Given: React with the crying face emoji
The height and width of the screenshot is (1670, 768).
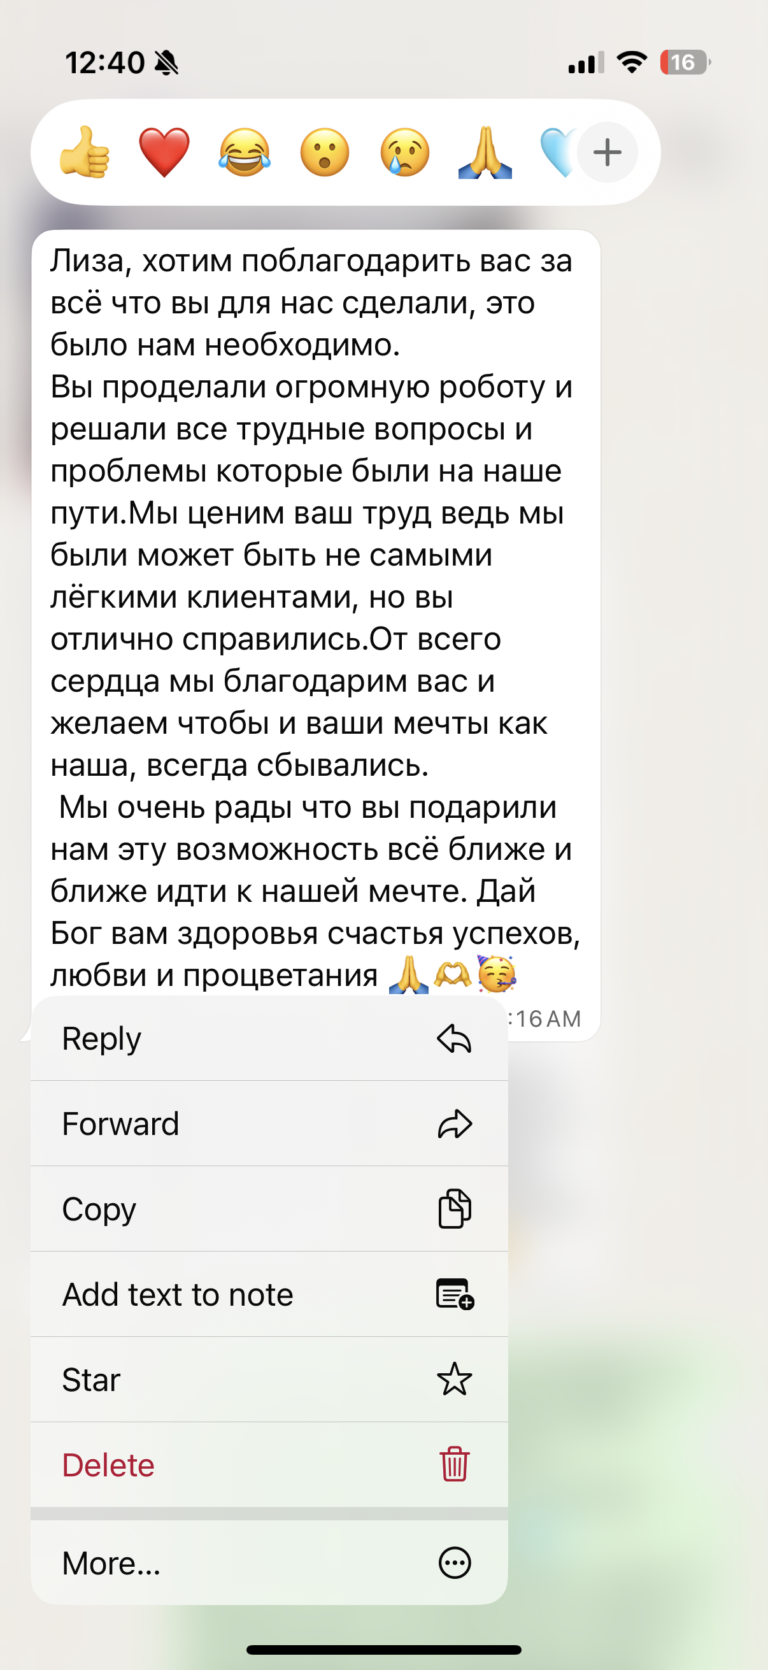Looking at the screenshot, I should [403, 152].
